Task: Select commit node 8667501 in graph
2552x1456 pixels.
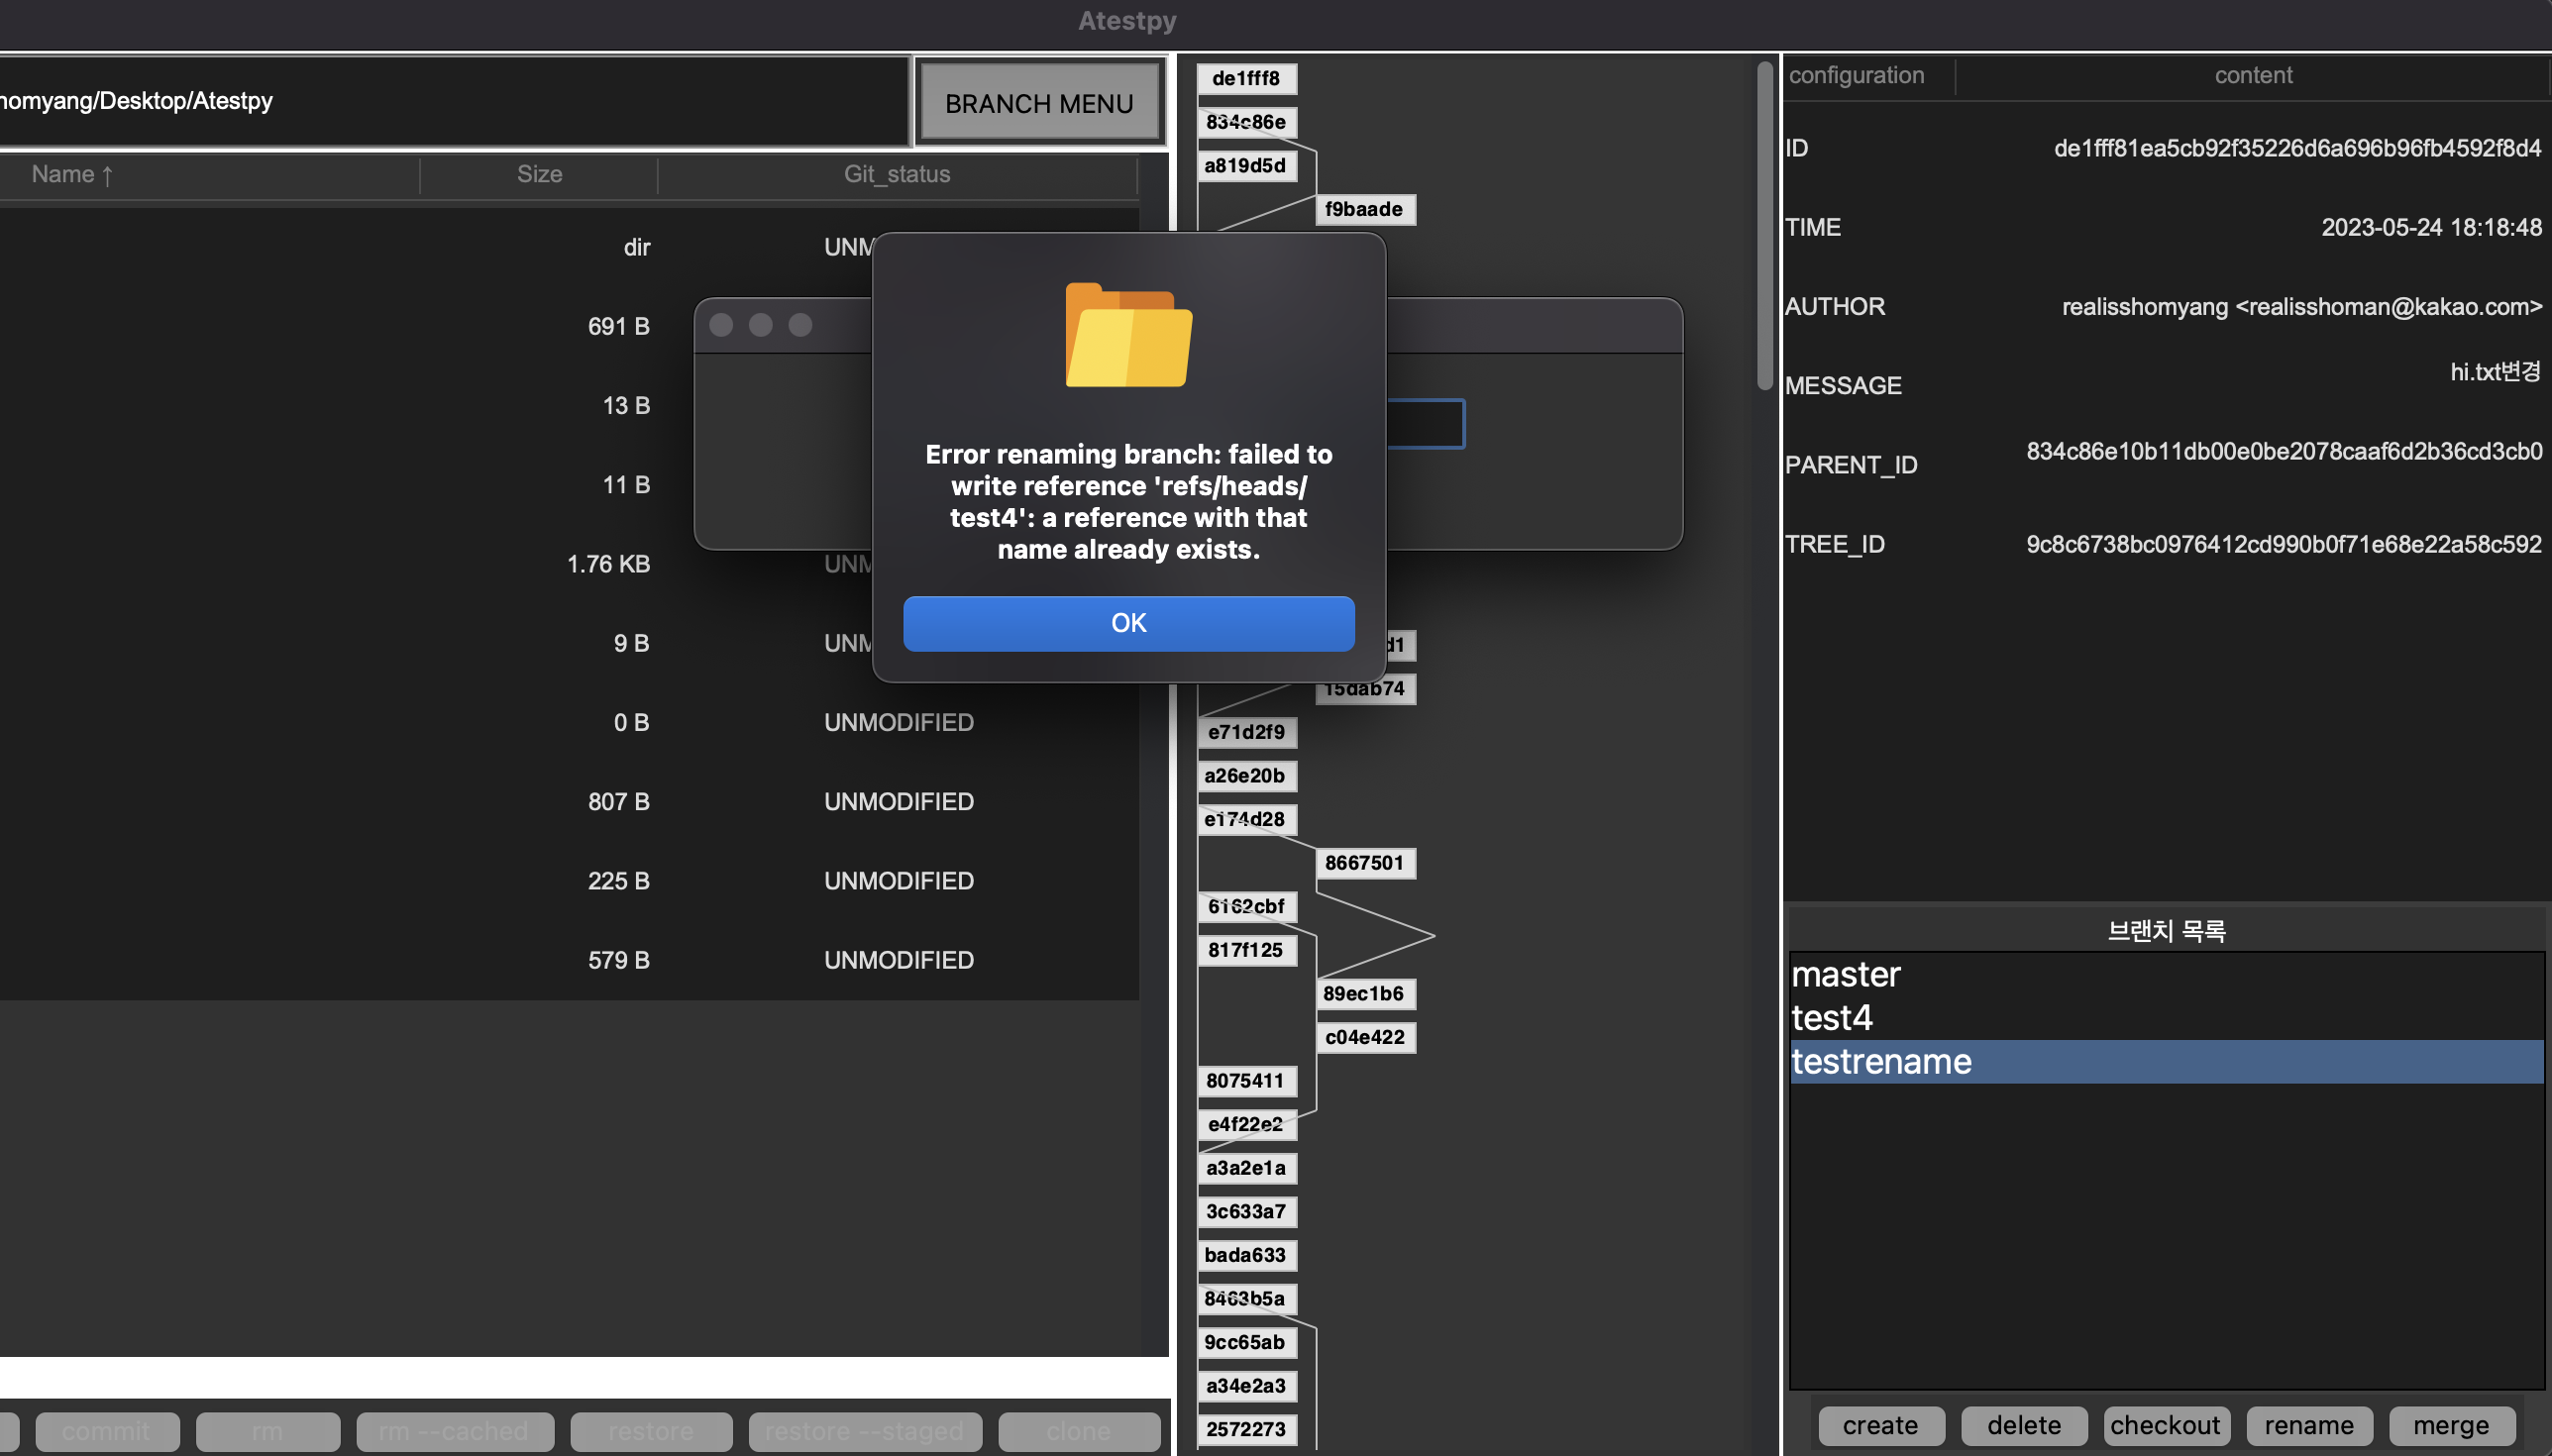Action: pyautogui.click(x=1364, y=863)
